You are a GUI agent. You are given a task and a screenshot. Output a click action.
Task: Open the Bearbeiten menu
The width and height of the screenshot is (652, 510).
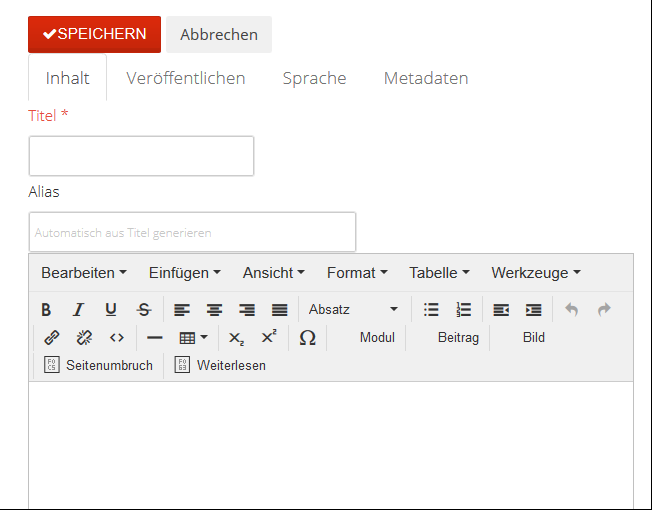84,273
